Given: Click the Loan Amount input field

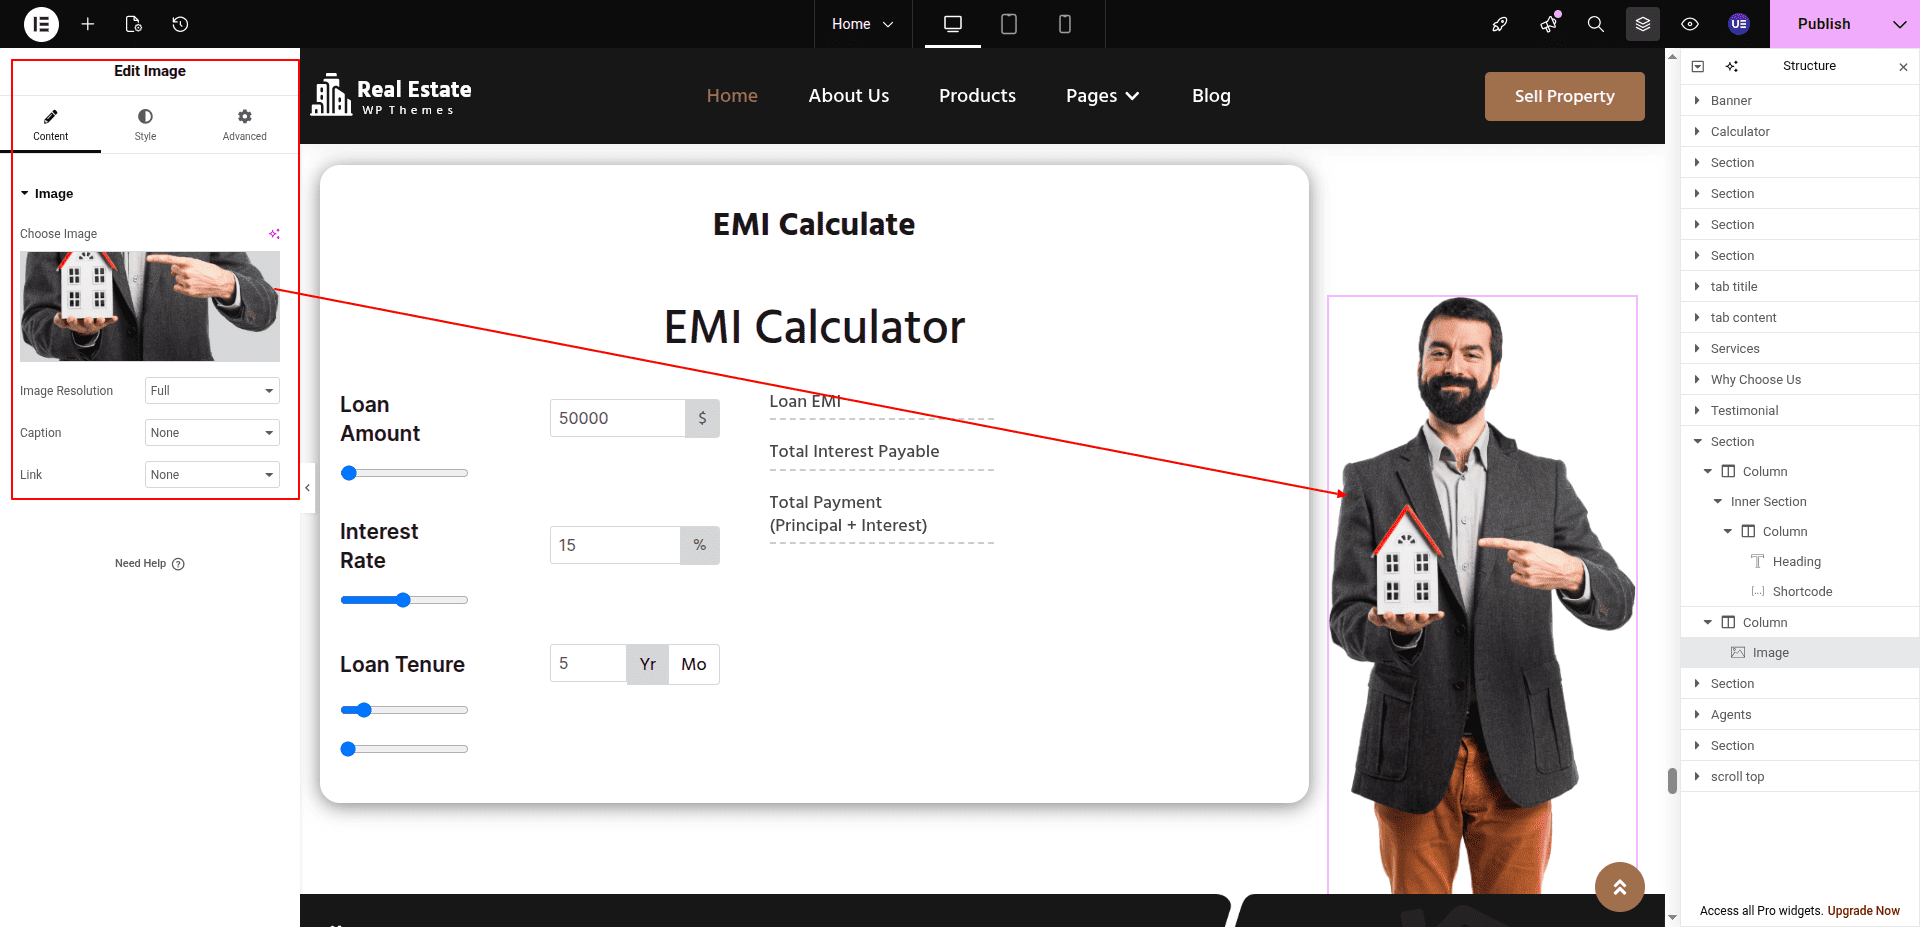Looking at the screenshot, I should 617,418.
